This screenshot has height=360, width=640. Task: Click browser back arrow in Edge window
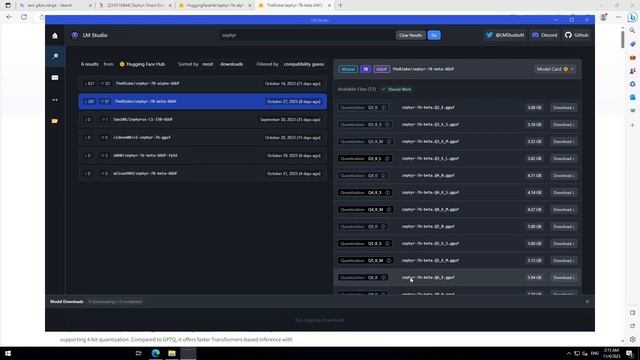click(9, 17)
